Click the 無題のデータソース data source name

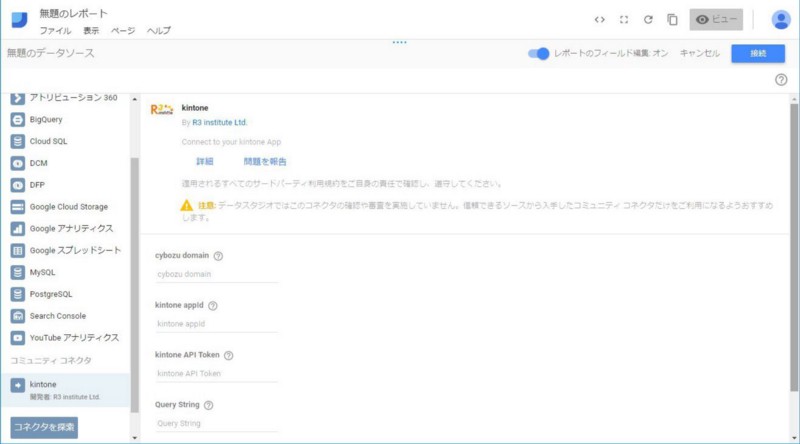[51, 53]
